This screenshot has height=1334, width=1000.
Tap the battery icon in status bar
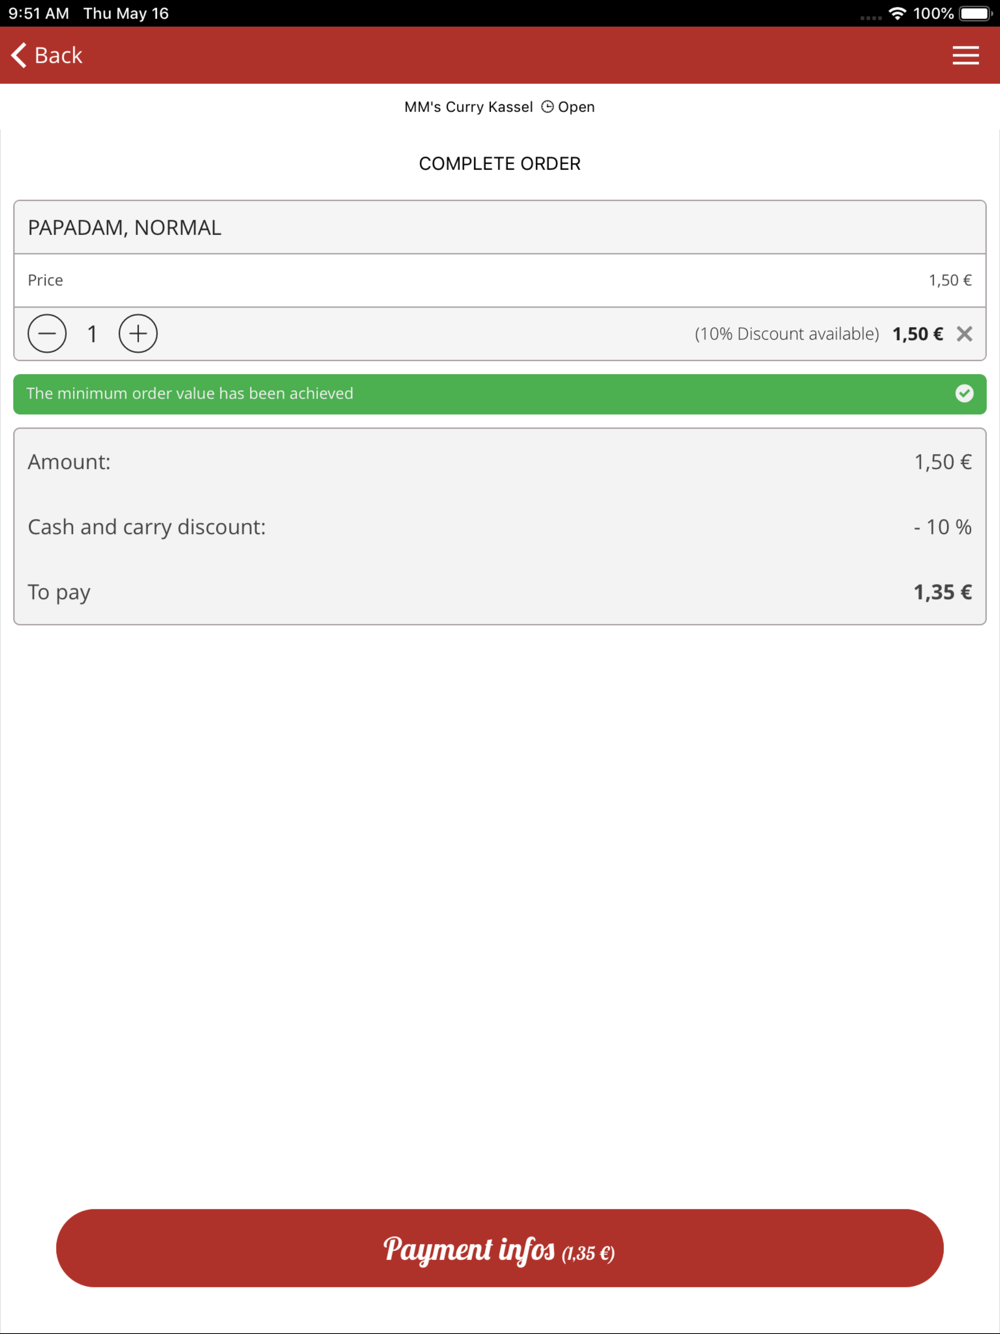(x=975, y=14)
